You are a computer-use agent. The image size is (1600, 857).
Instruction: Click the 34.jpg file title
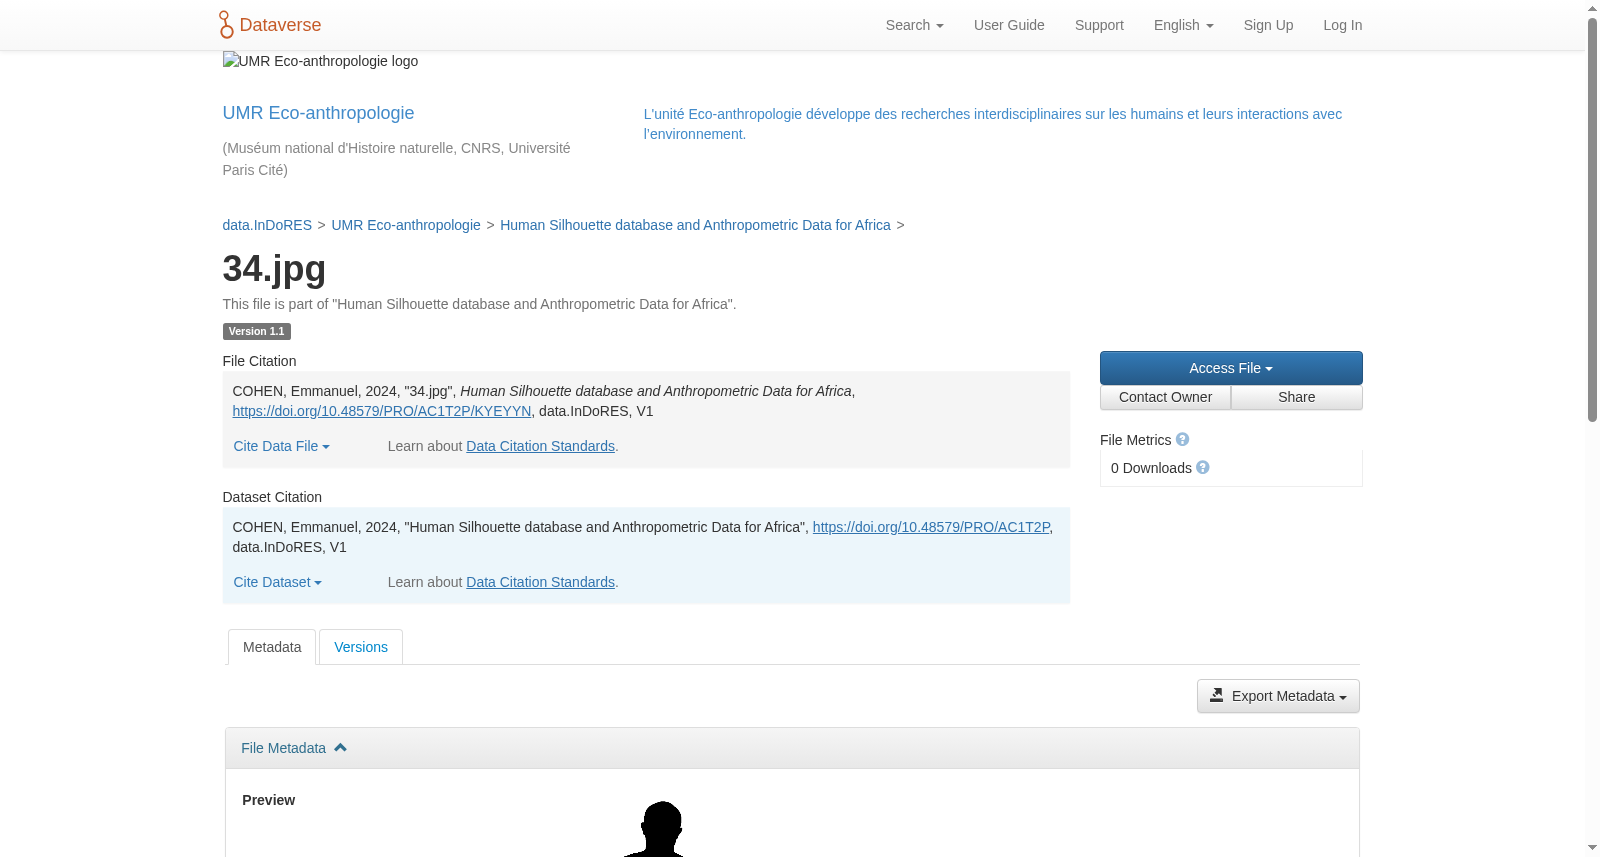274,269
